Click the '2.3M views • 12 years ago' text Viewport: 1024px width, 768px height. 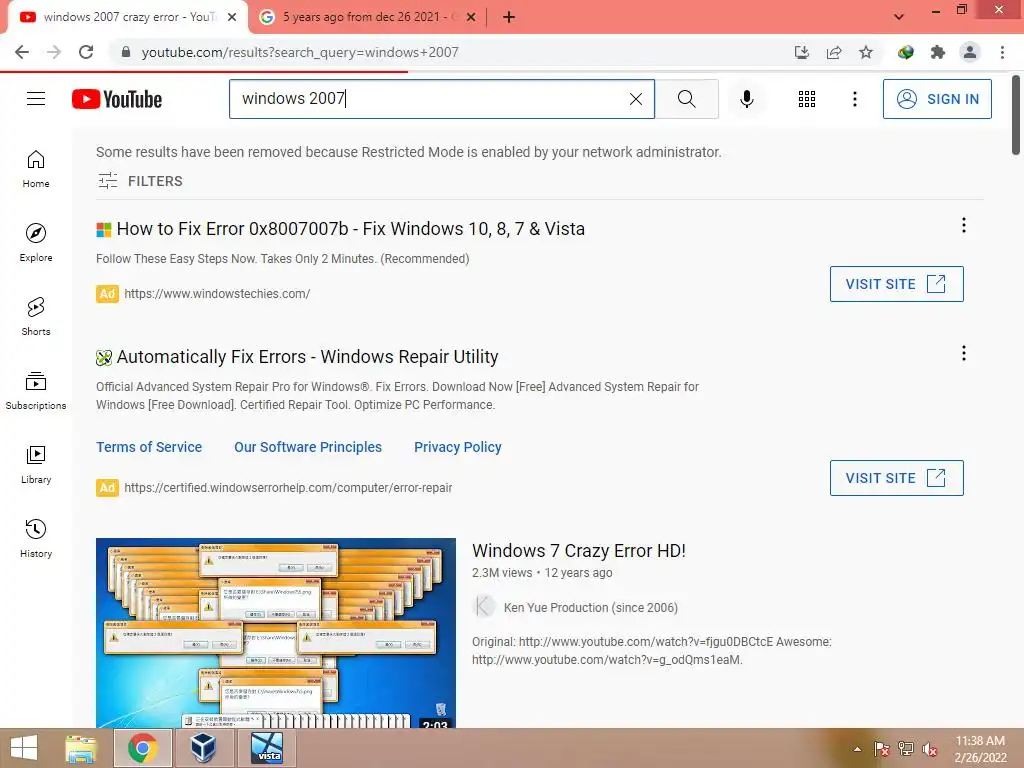pyautogui.click(x=542, y=573)
